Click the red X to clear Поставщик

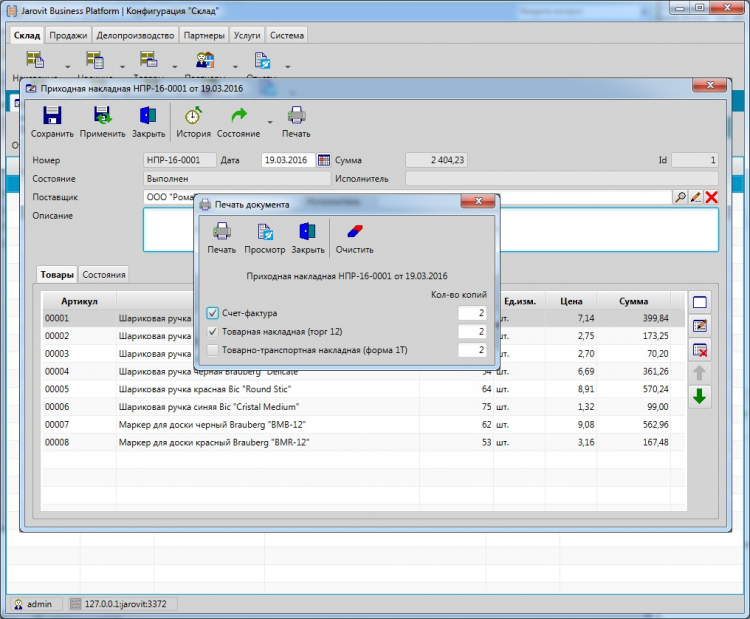(x=711, y=198)
